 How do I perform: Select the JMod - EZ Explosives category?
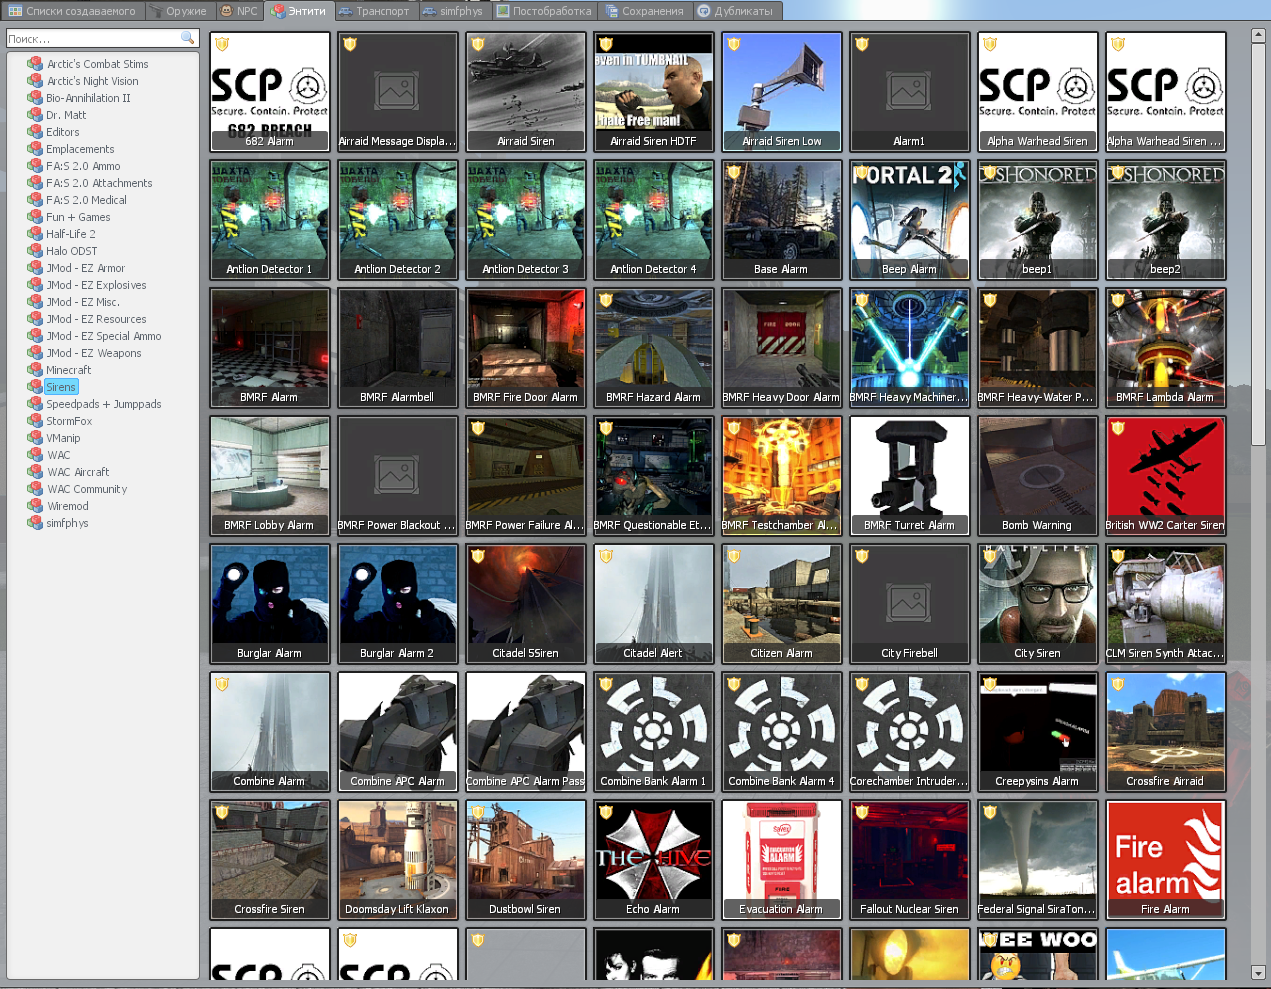point(96,285)
